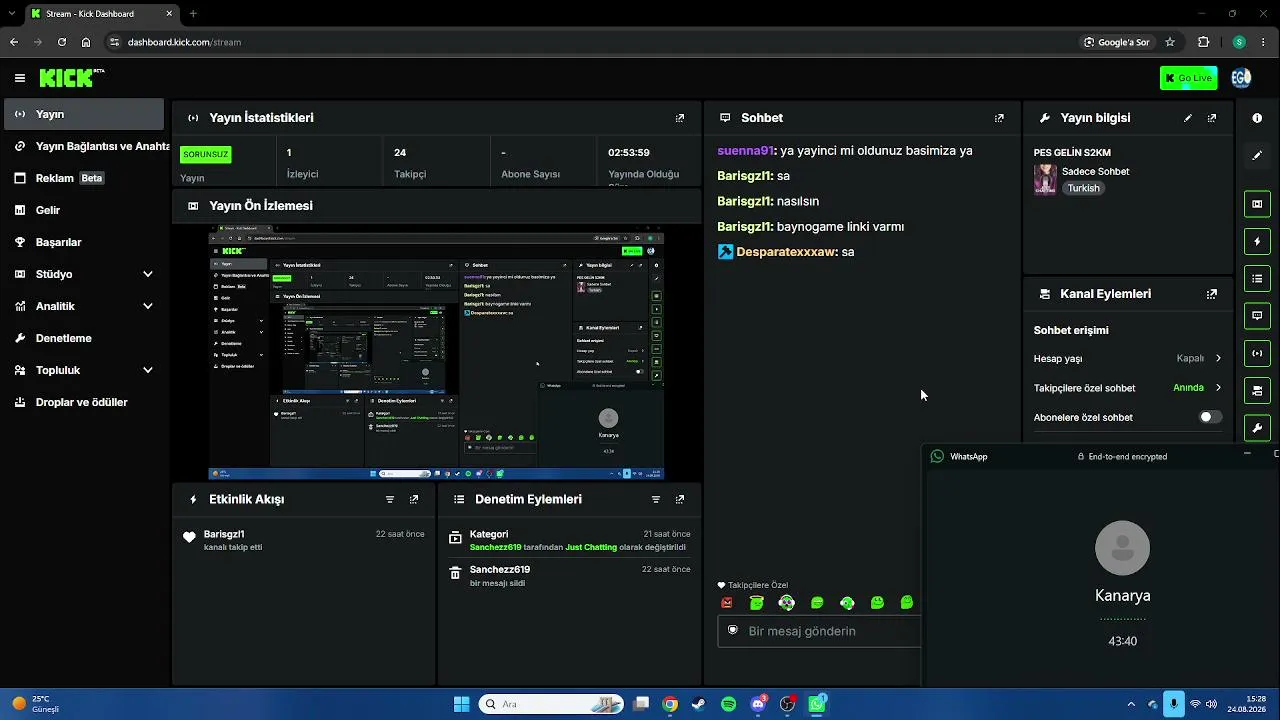The height and width of the screenshot is (720, 1280).
Task: Click the Kanarya contact avatar in WhatsApp
Action: pos(1123,548)
